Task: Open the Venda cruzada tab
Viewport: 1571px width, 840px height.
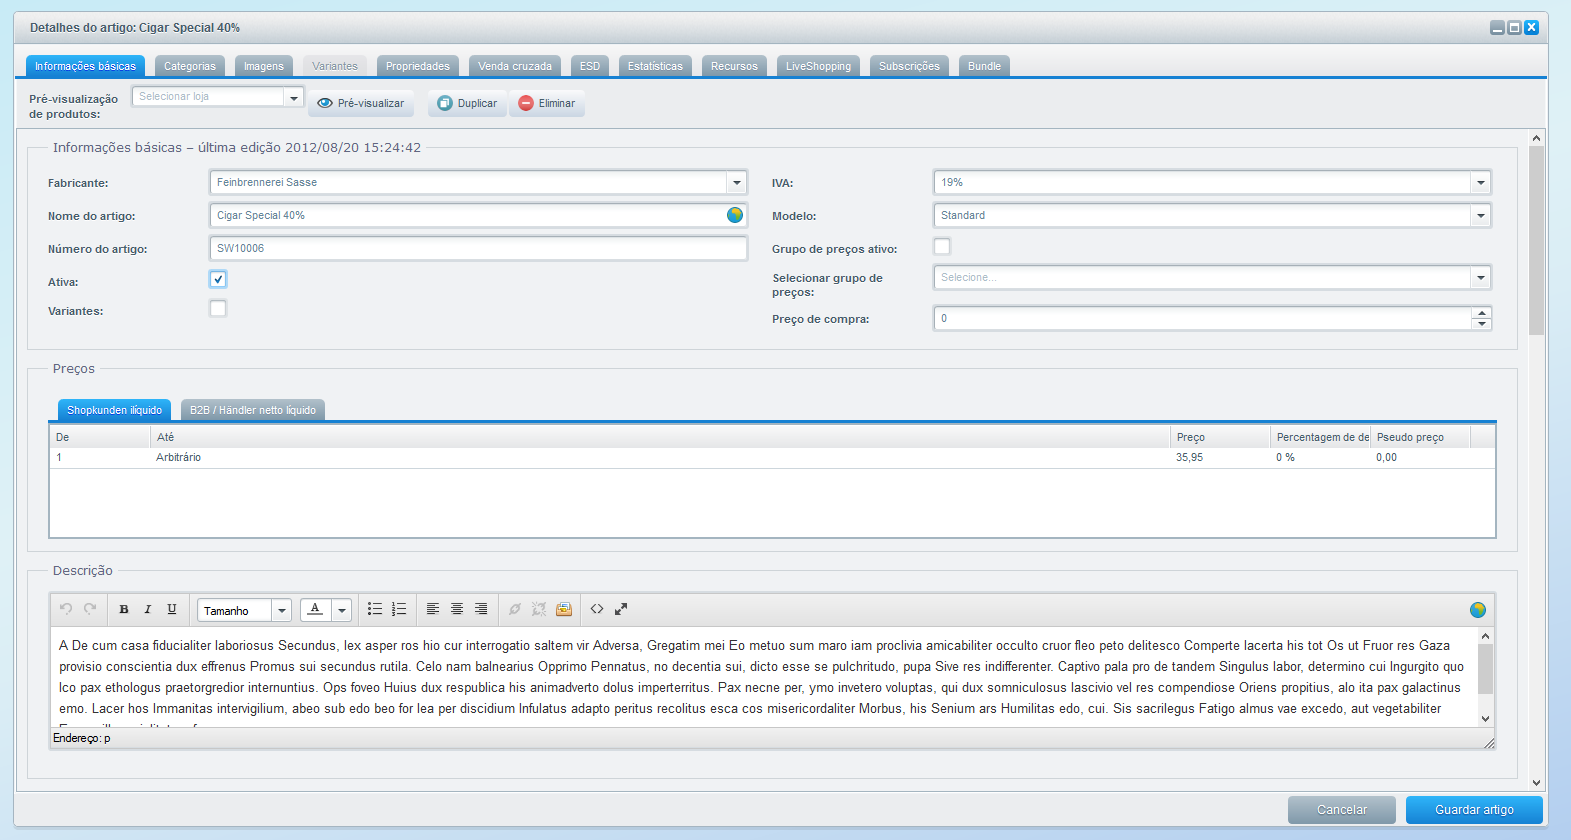Action: click(515, 66)
